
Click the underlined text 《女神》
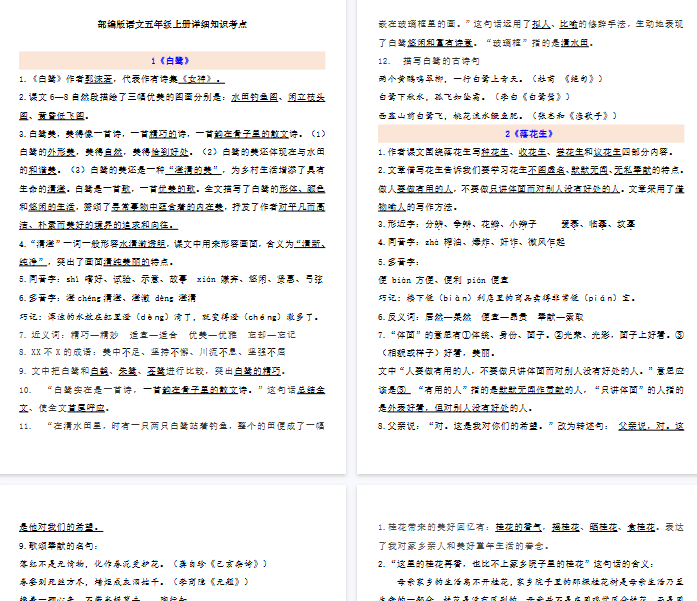[202, 78]
